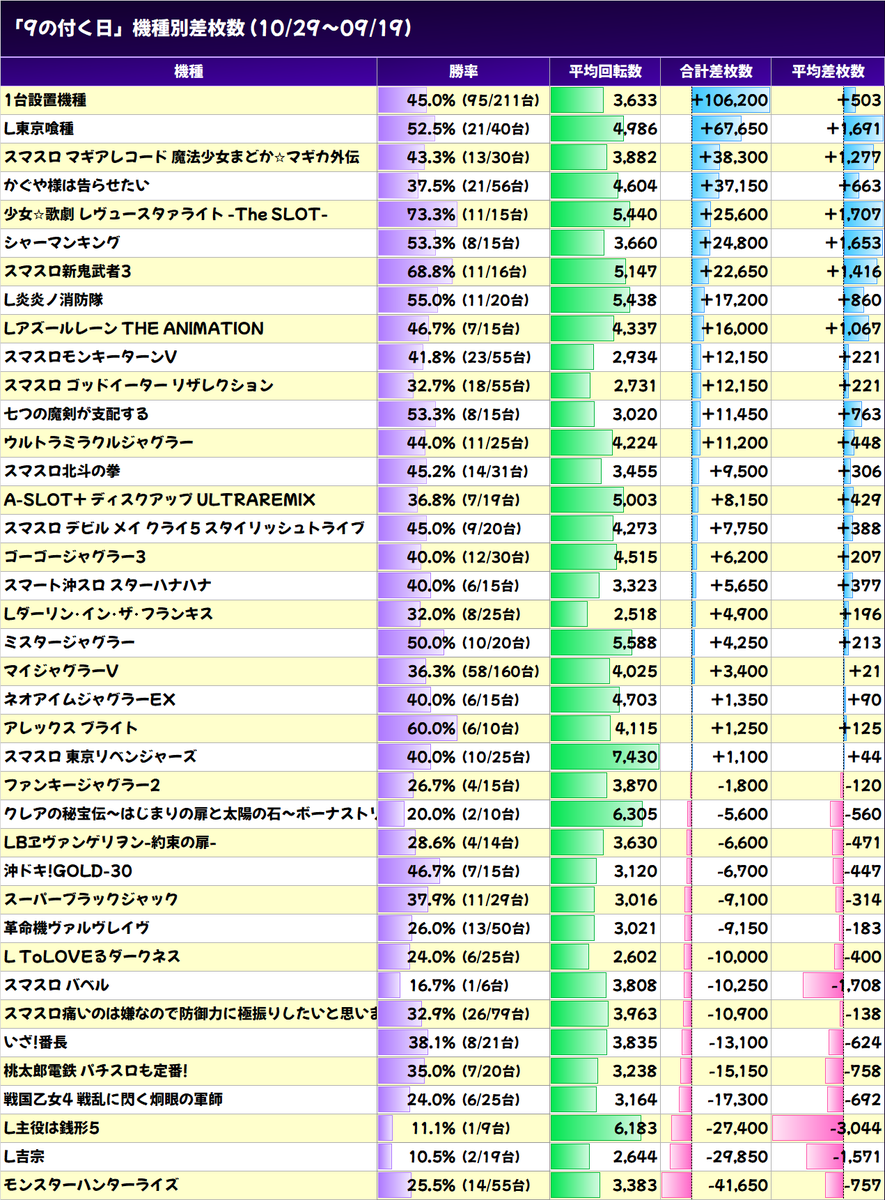Click L主役は銭形5 machine name
885x1200 pixels.
tap(52, 1127)
